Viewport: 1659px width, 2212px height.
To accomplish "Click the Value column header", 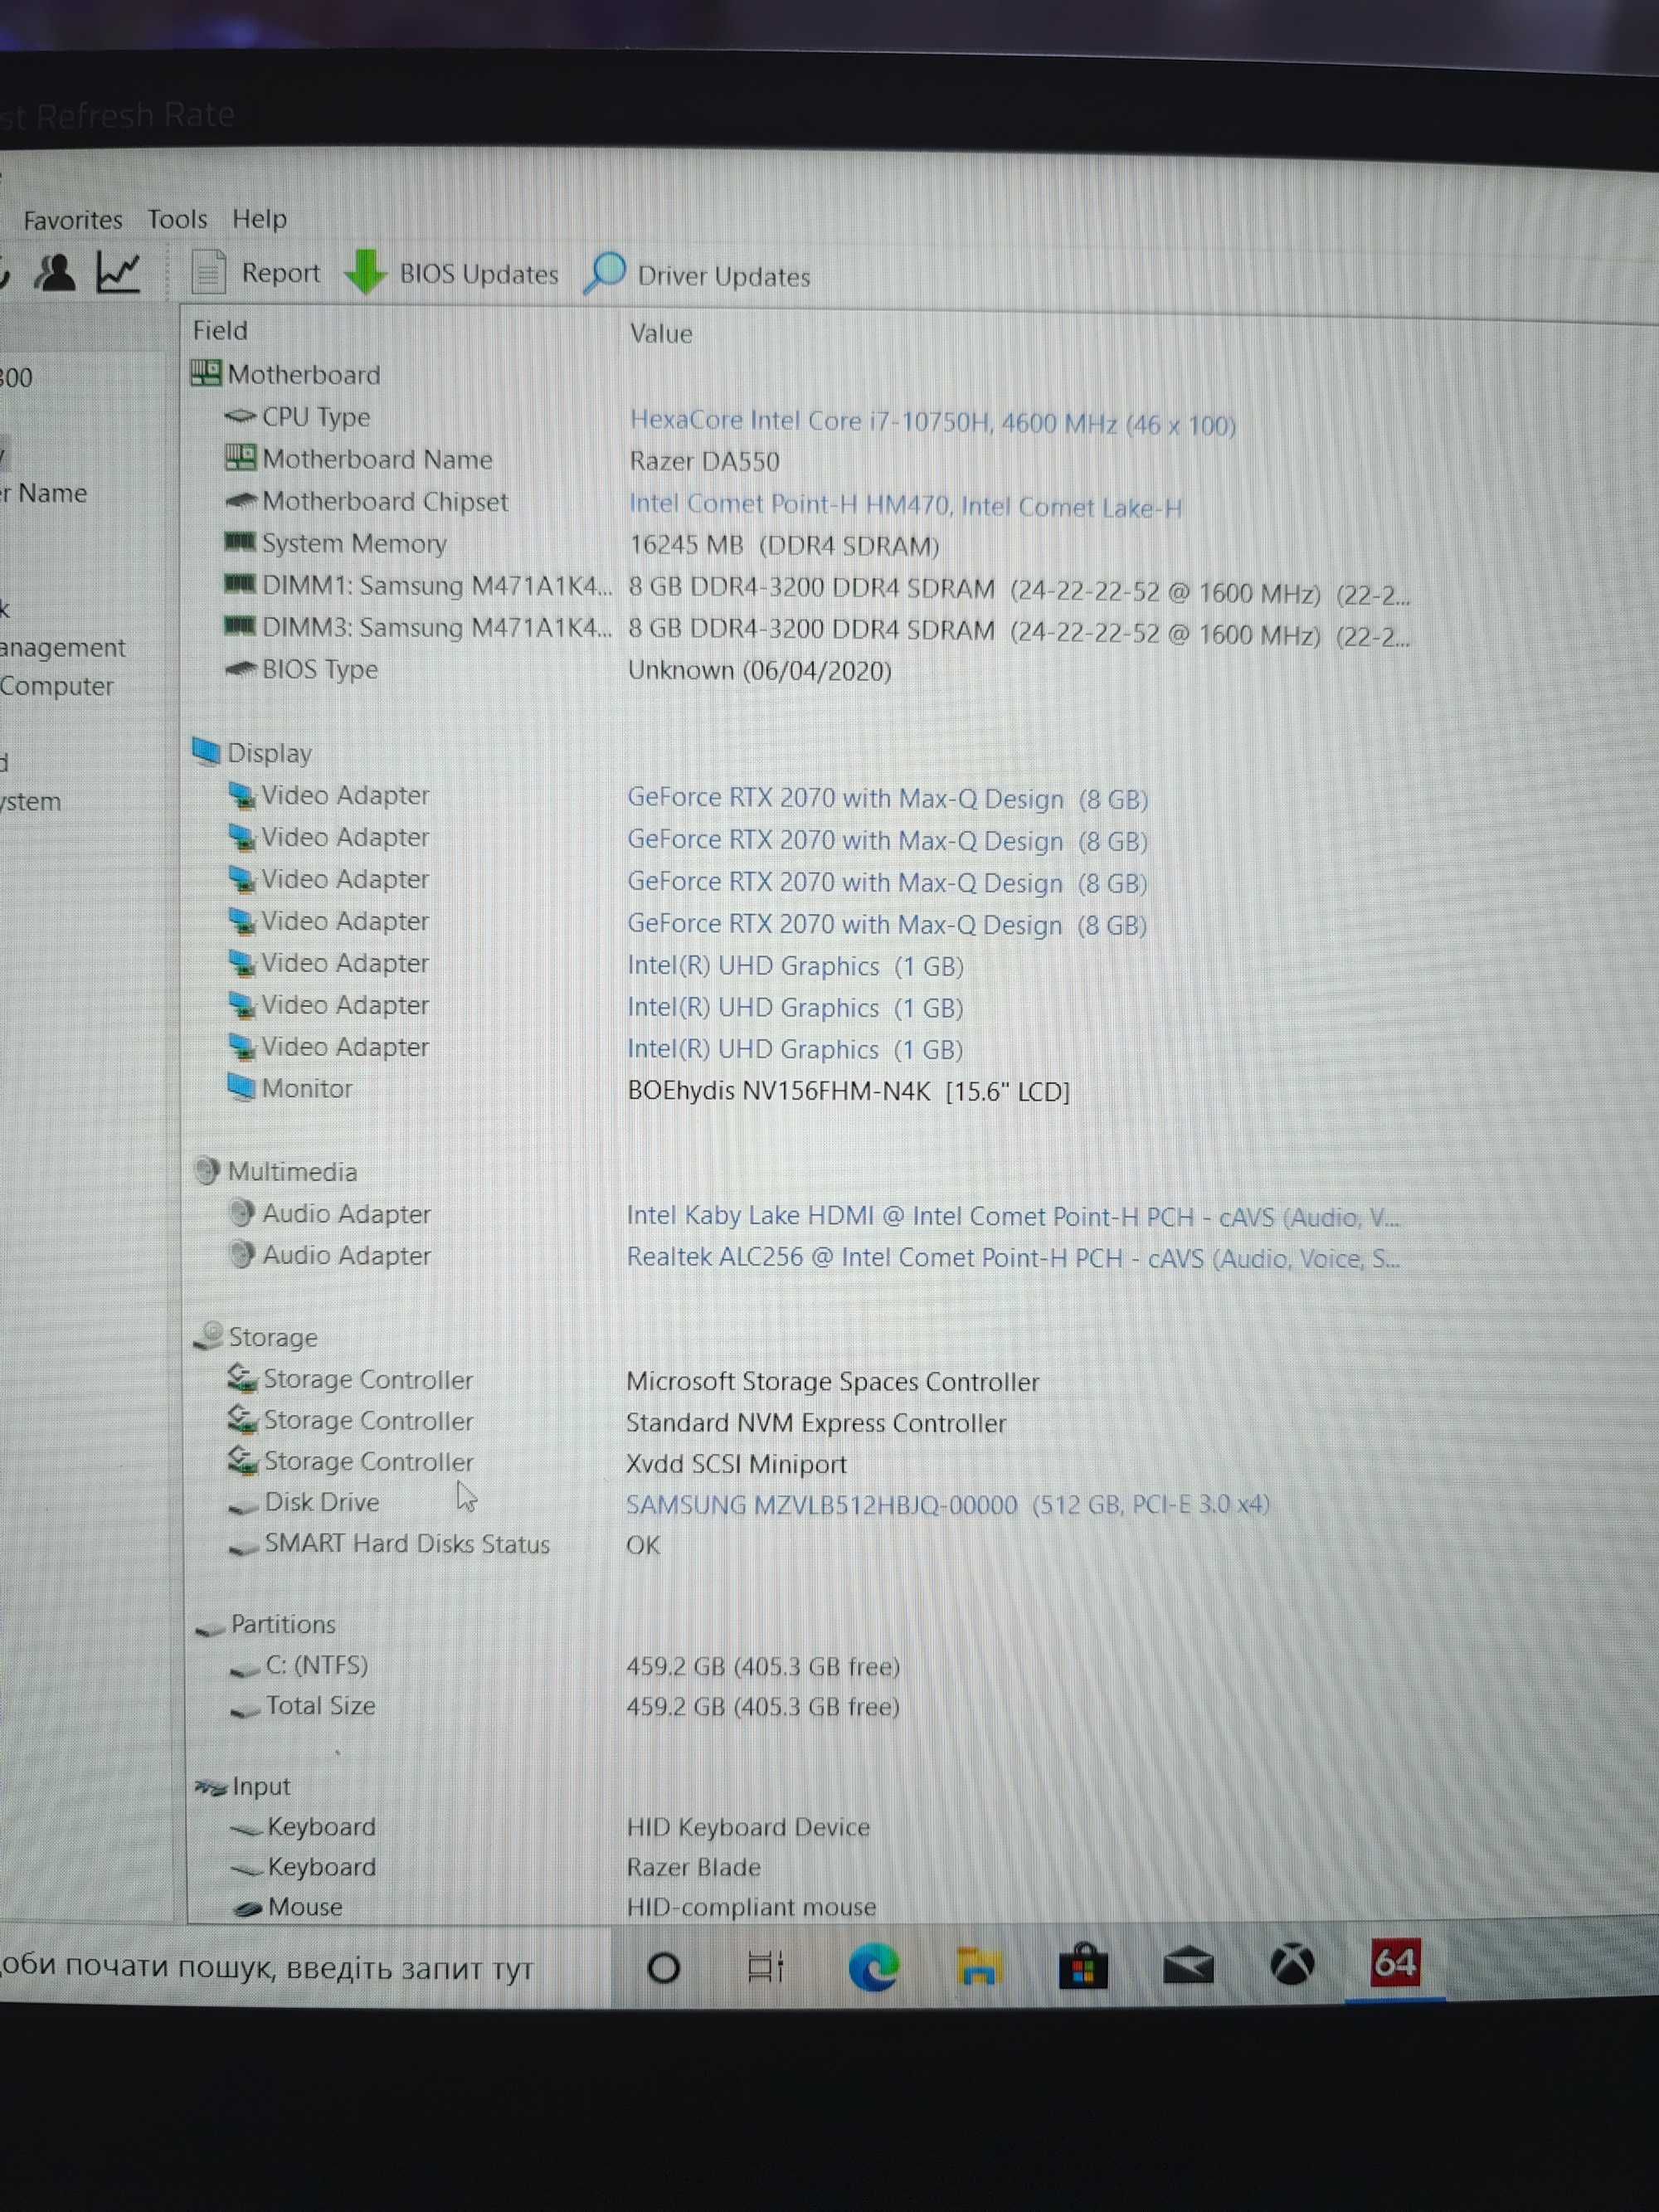I will (x=660, y=333).
